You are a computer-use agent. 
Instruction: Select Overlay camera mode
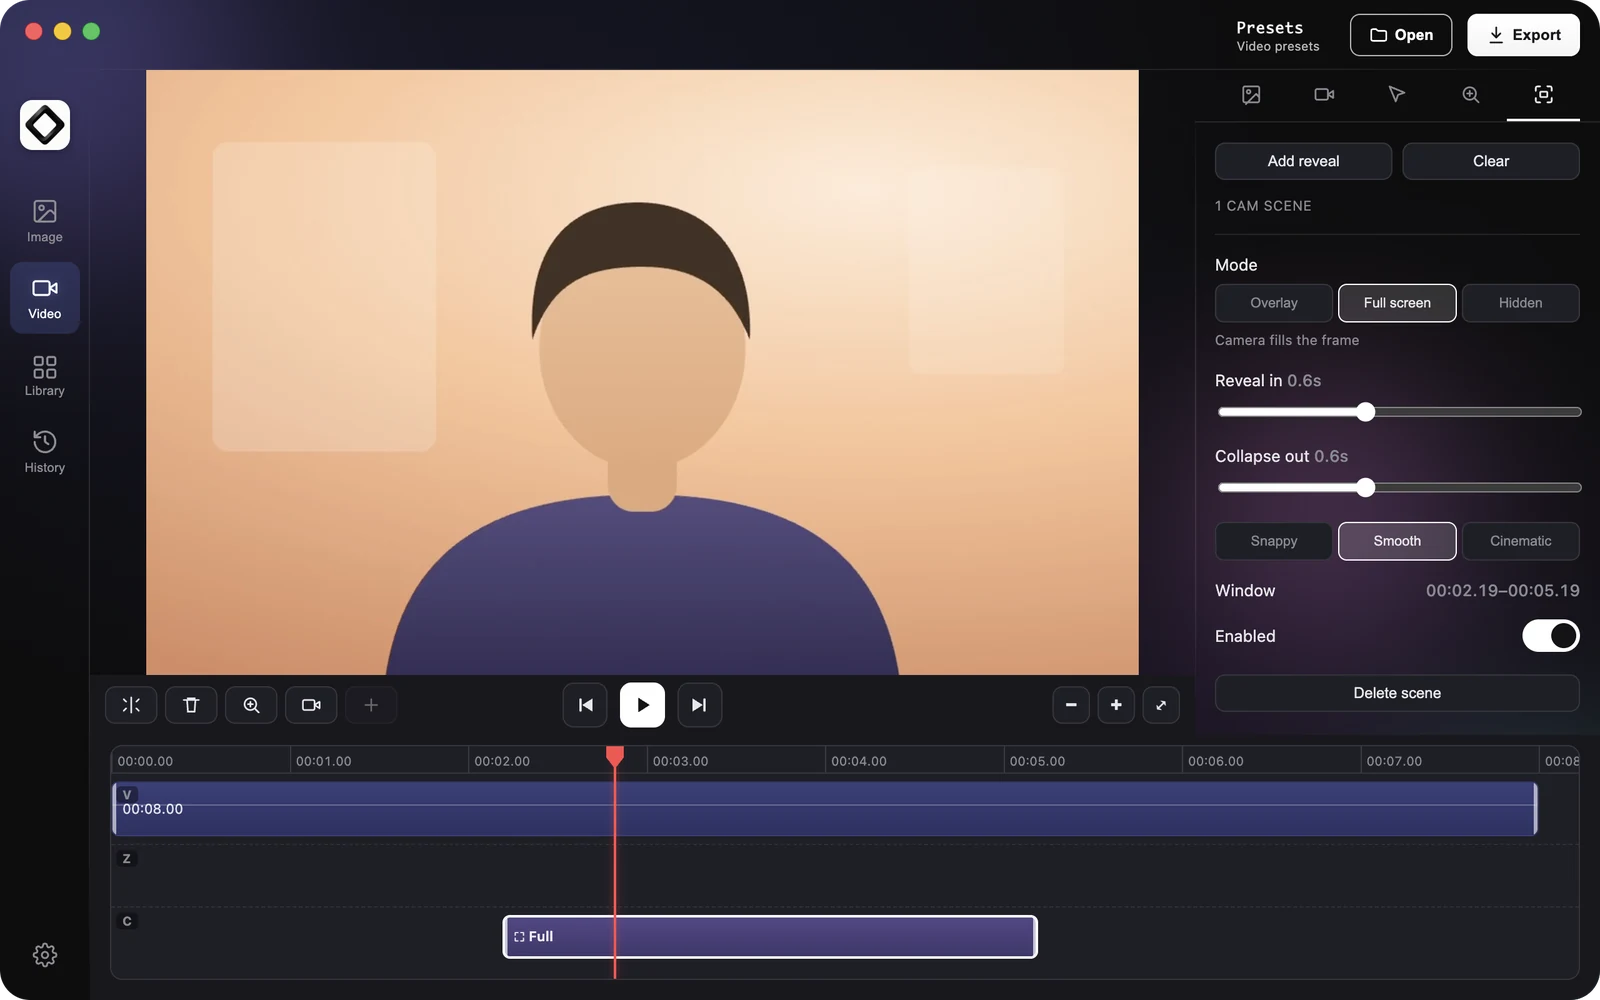point(1273,303)
